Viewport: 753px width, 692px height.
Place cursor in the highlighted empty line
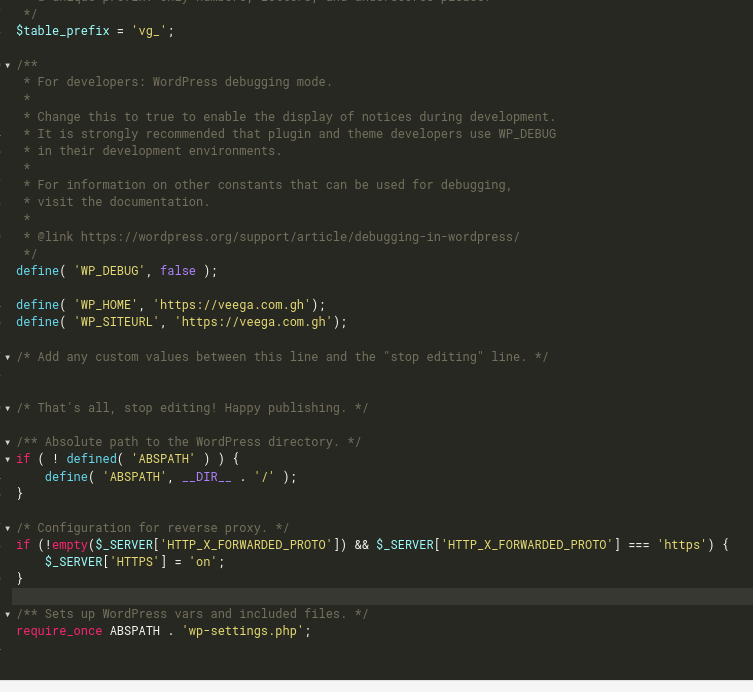380,596
